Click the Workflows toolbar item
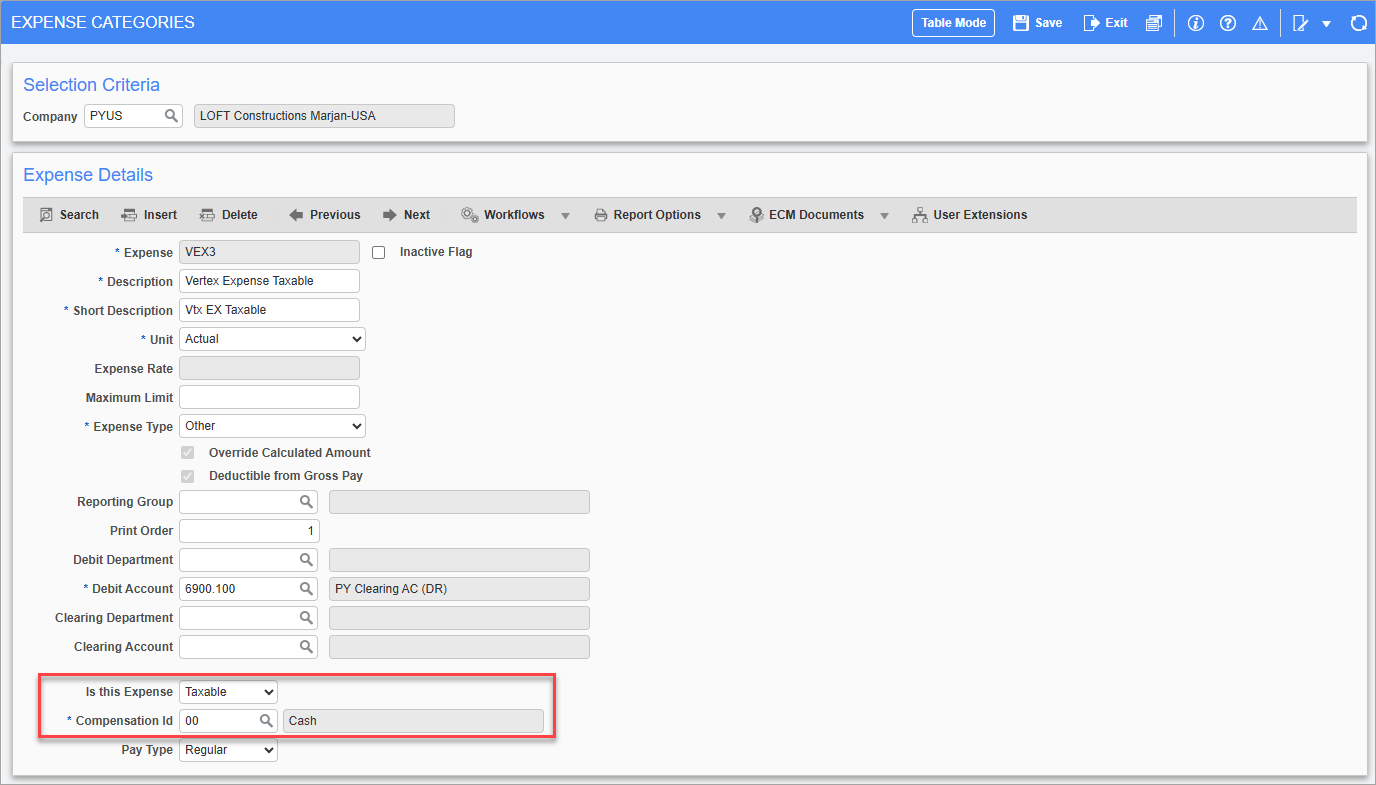Viewport: 1376px width, 785px height. pyautogui.click(x=503, y=215)
